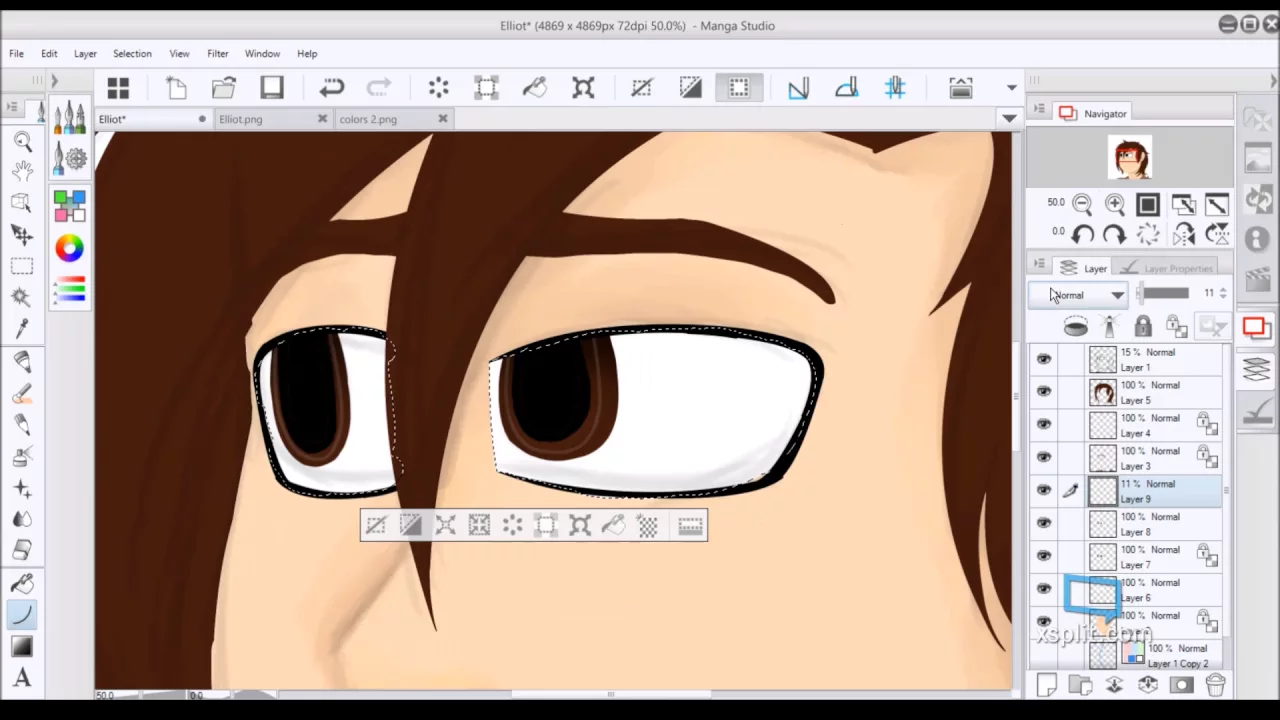The height and width of the screenshot is (720, 1280).
Task: Select the Zoom magnifier tool
Action: (x=22, y=141)
